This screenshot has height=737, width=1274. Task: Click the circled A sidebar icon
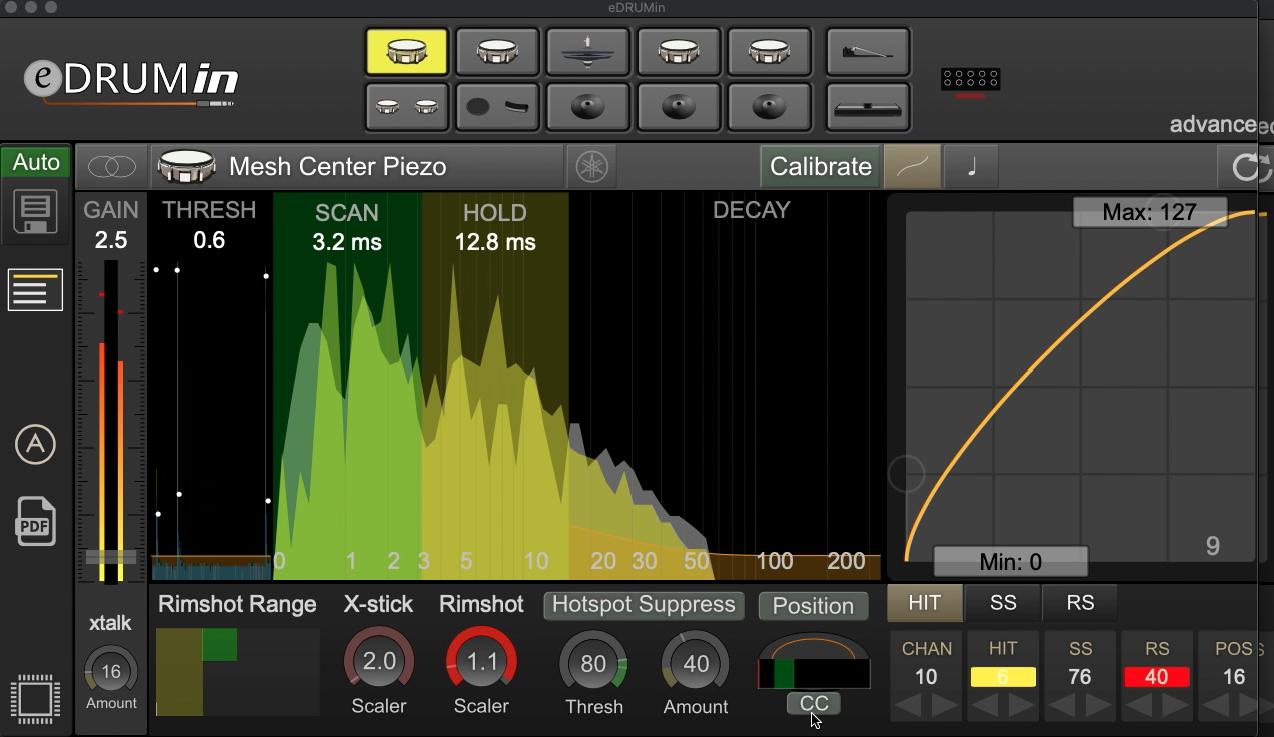pyautogui.click(x=35, y=444)
